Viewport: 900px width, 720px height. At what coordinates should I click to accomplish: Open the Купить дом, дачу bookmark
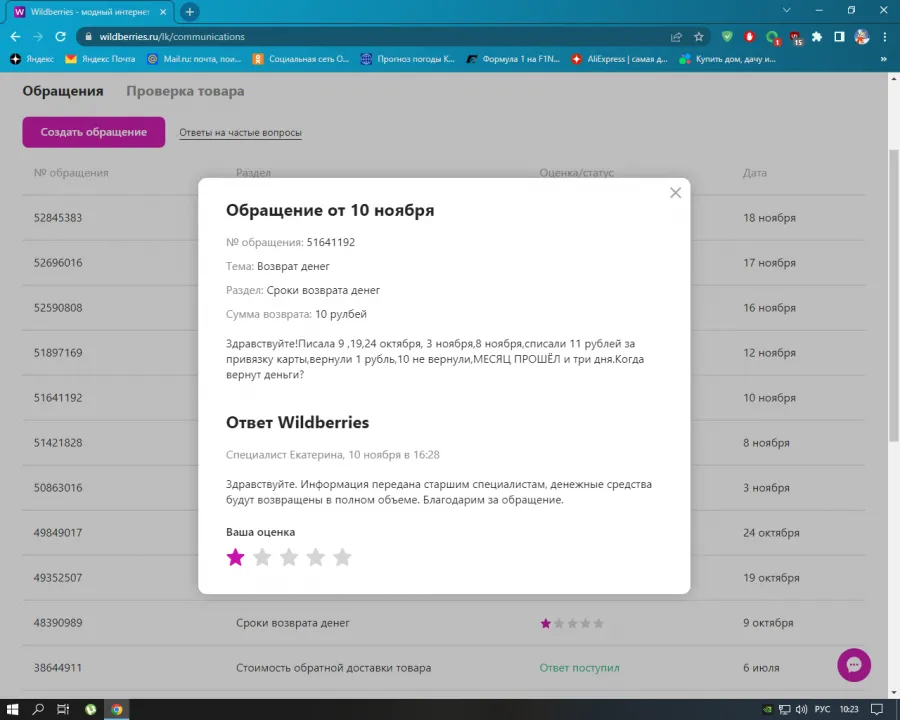coord(727,59)
